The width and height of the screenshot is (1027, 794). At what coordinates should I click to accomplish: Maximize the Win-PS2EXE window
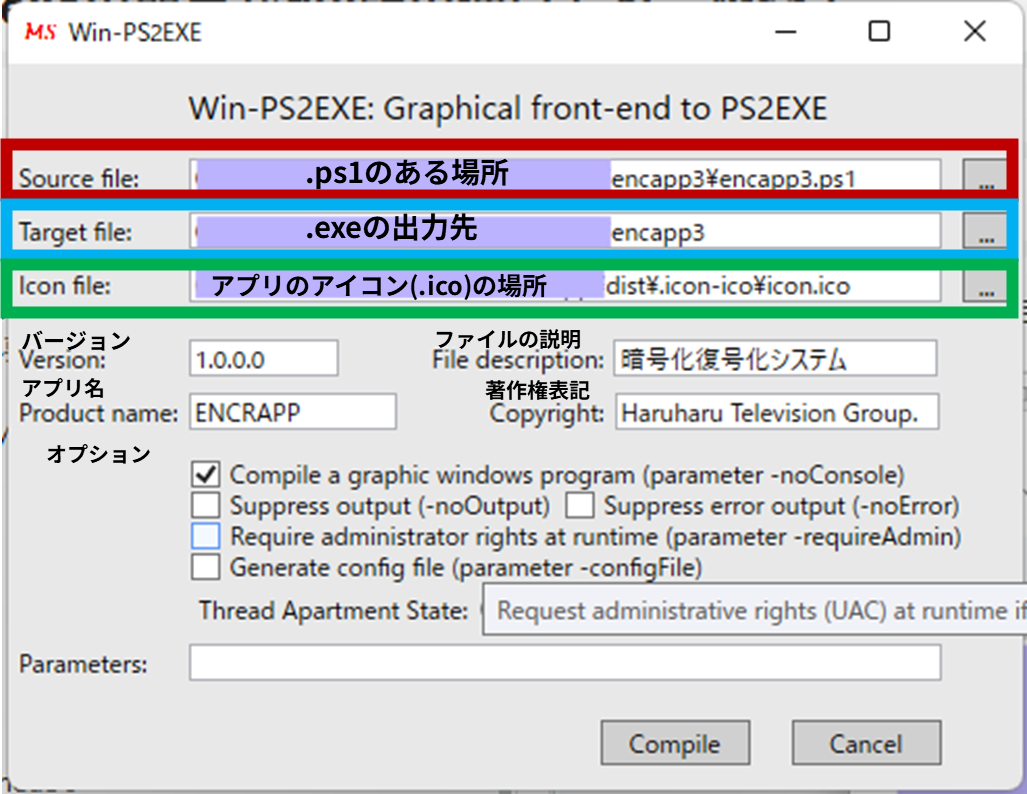pyautogui.click(x=879, y=31)
